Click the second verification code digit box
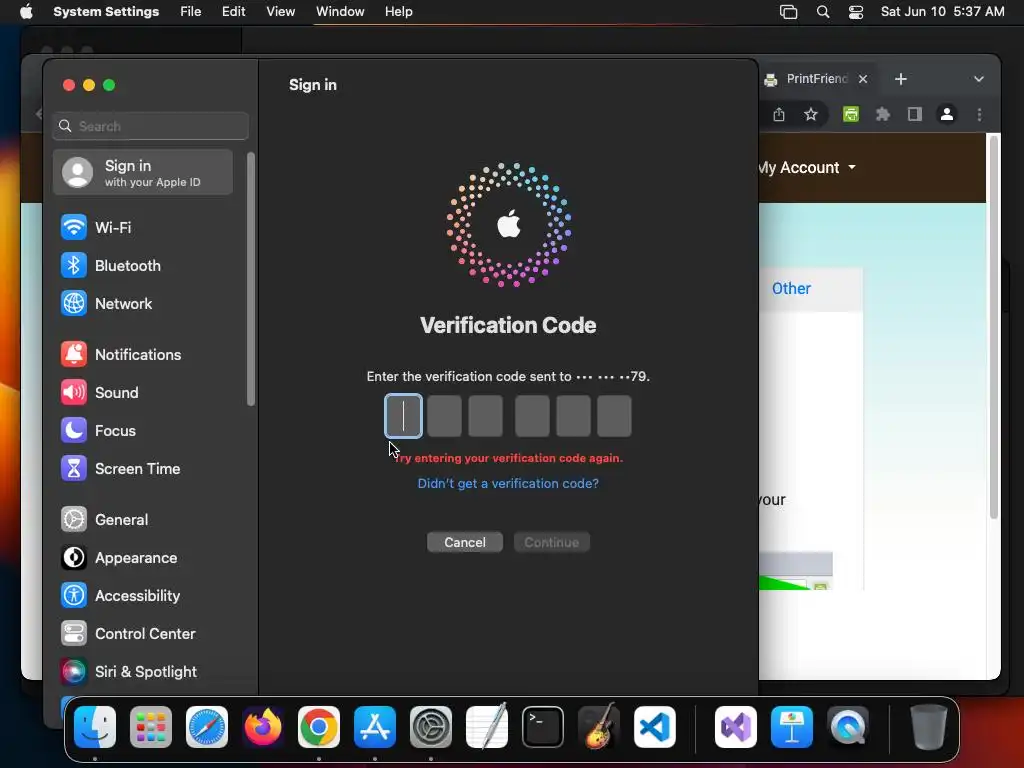 pyautogui.click(x=445, y=415)
